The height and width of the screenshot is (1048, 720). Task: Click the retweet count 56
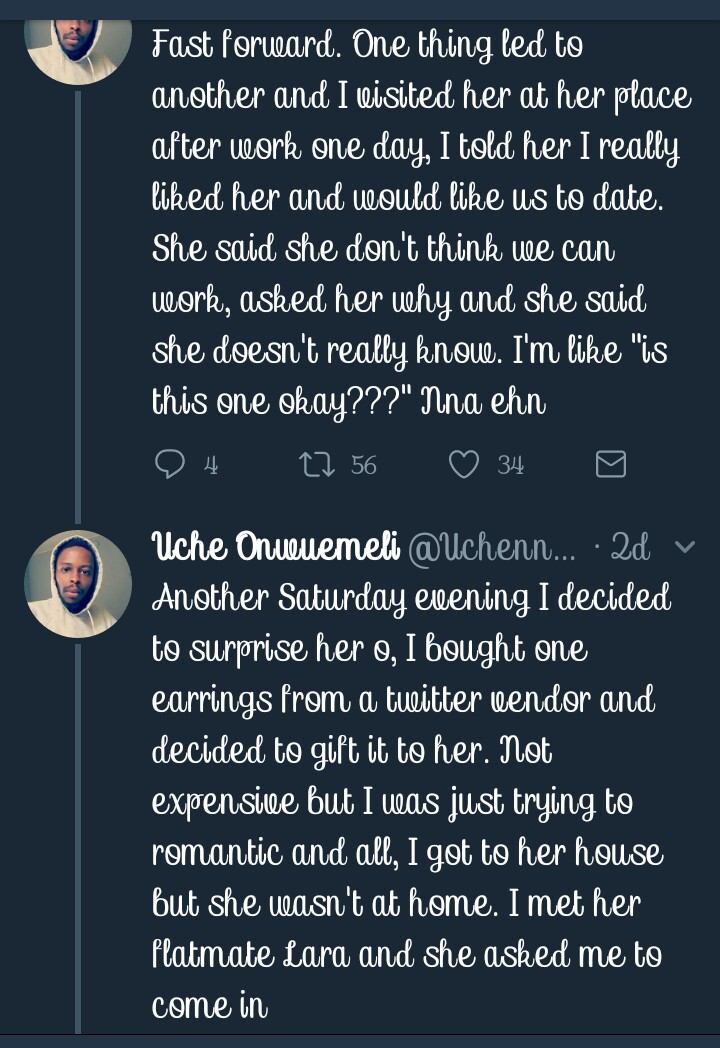click(x=364, y=464)
